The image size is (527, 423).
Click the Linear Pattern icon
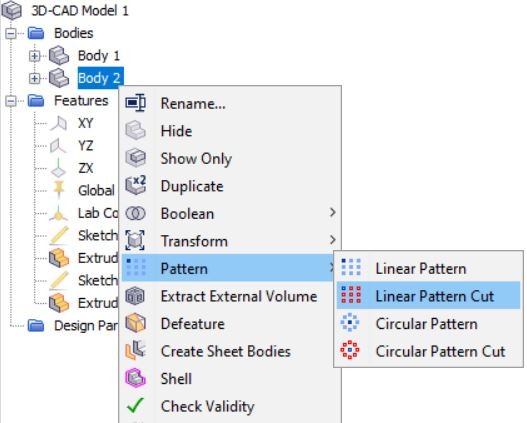(351, 267)
